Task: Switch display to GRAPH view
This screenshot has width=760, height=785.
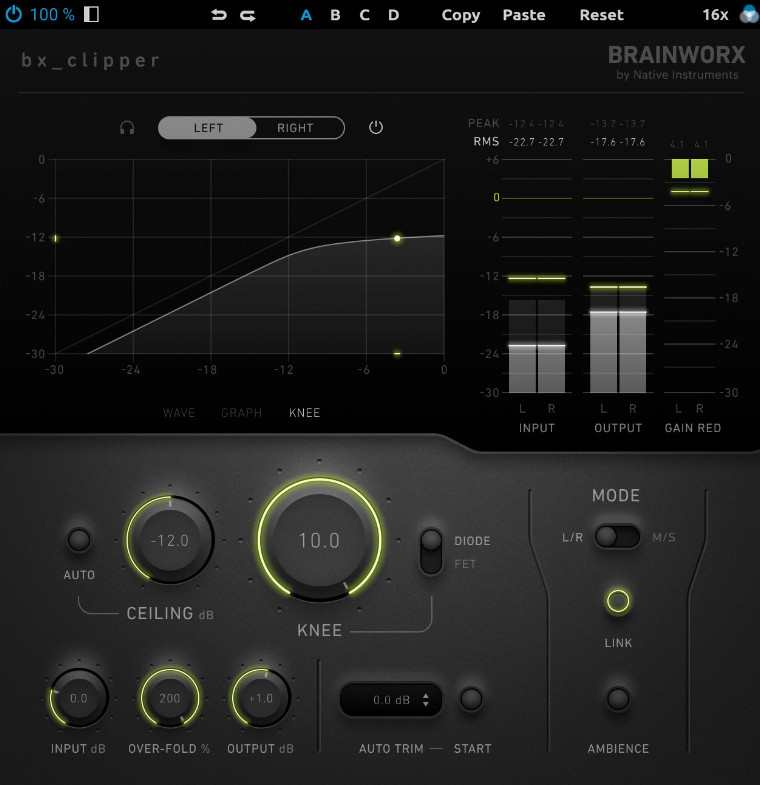Action: (x=241, y=413)
